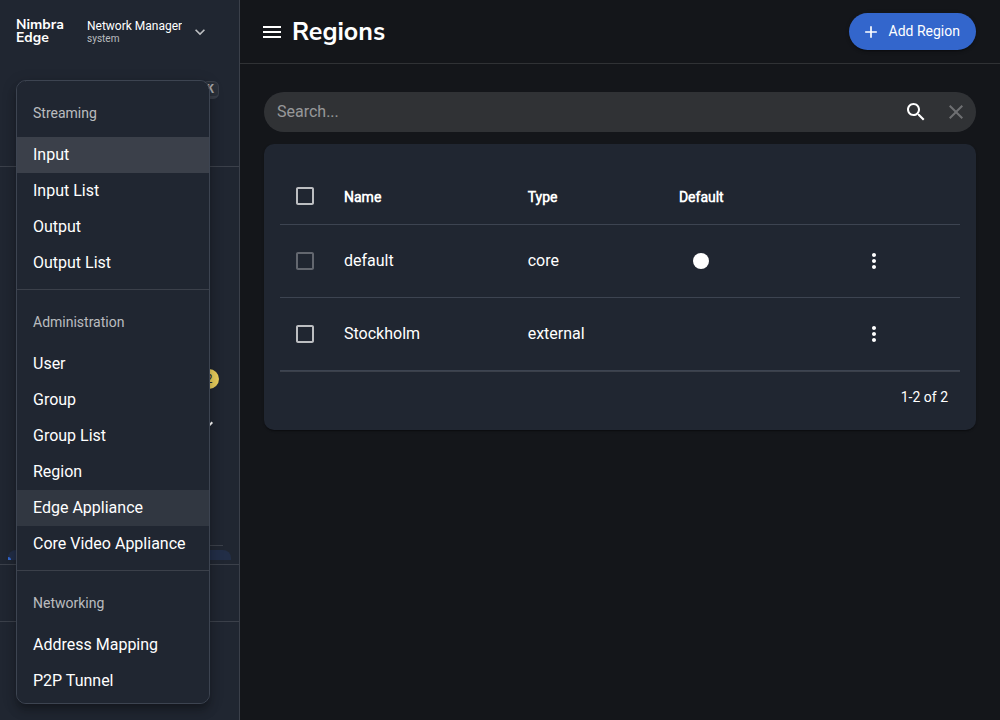Sort by the Type column header
1000x720 pixels.
point(543,197)
